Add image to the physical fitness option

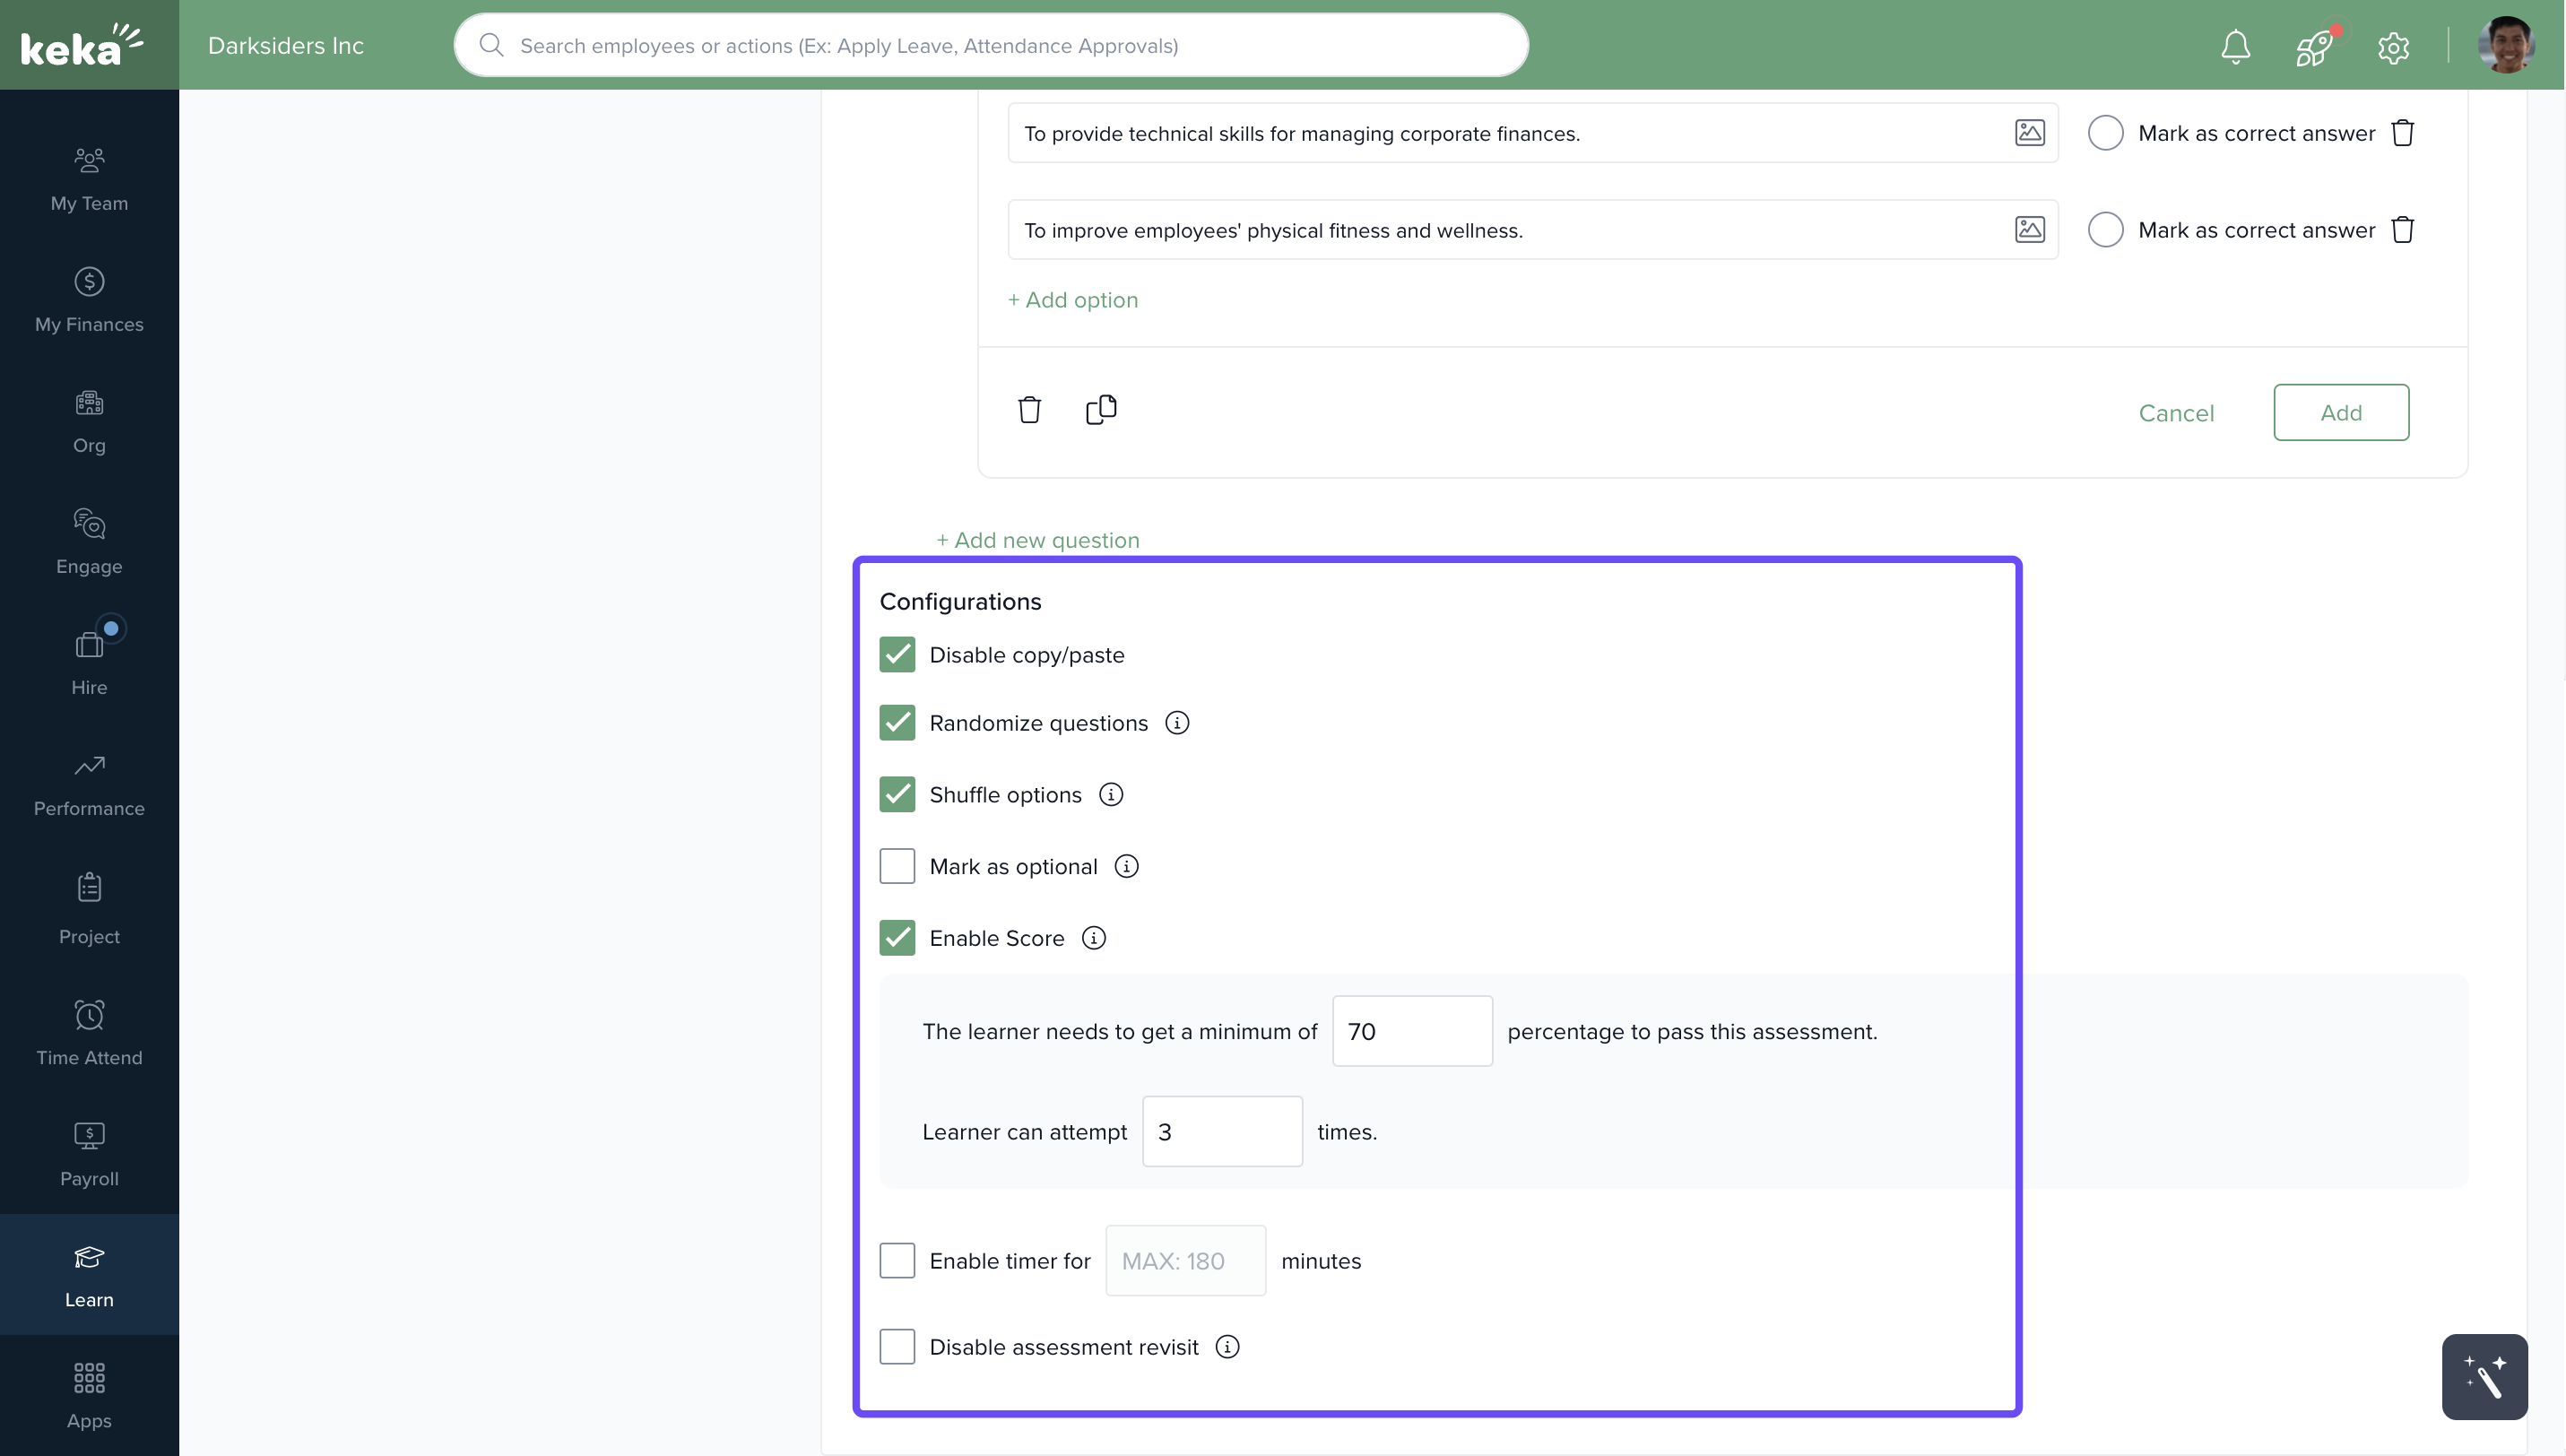2029,230
